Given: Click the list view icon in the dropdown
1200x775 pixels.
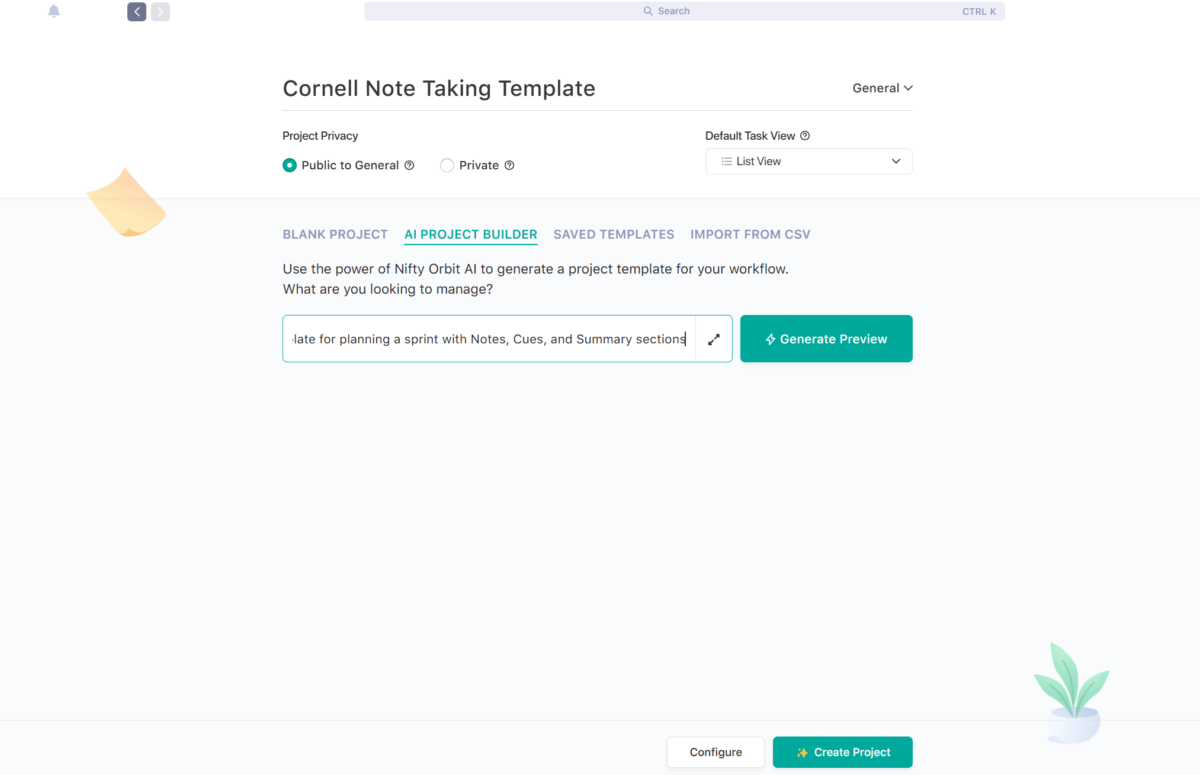Looking at the screenshot, I should click(726, 161).
